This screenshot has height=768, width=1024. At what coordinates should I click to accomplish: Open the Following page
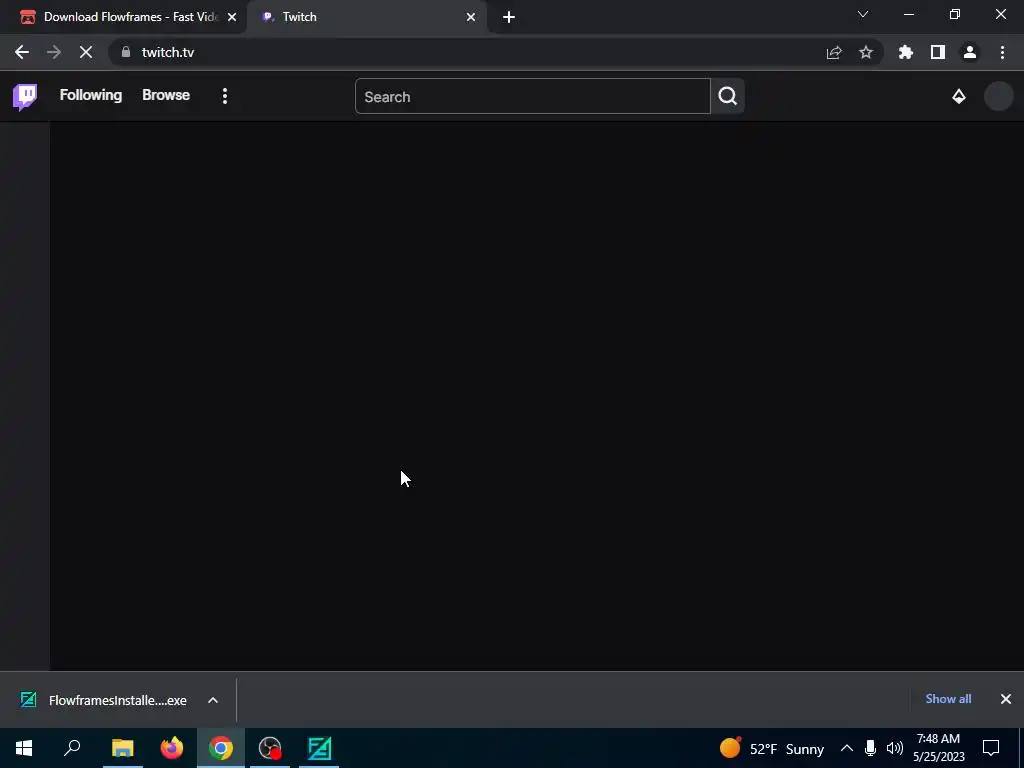[x=91, y=95]
